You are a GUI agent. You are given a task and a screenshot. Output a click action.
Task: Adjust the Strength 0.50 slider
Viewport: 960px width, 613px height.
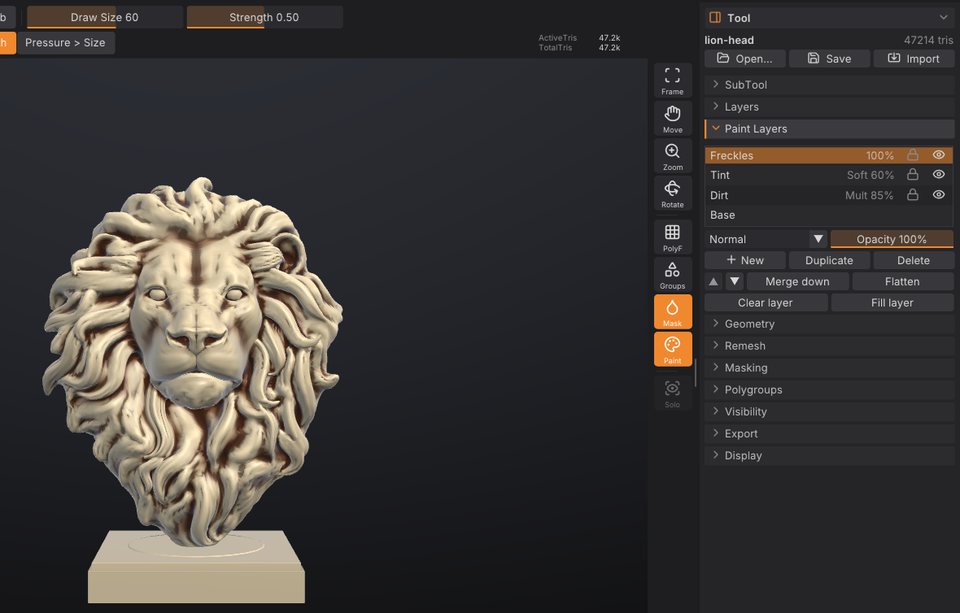click(x=264, y=17)
